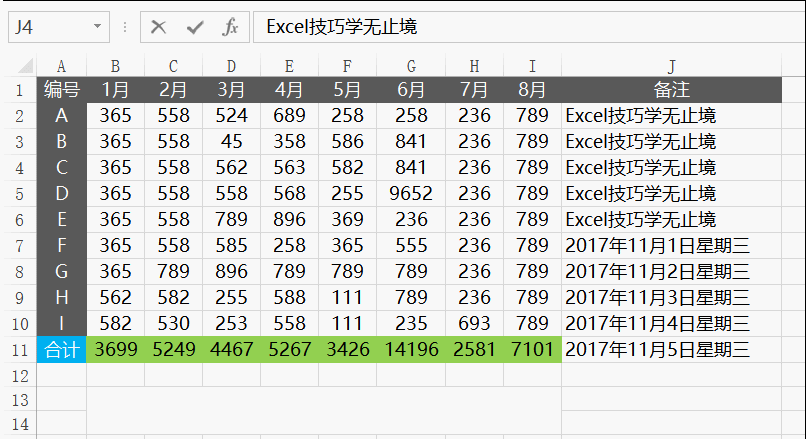This screenshot has width=806, height=439.
Task: Select cell with value 530
Action: coord(173,324)
